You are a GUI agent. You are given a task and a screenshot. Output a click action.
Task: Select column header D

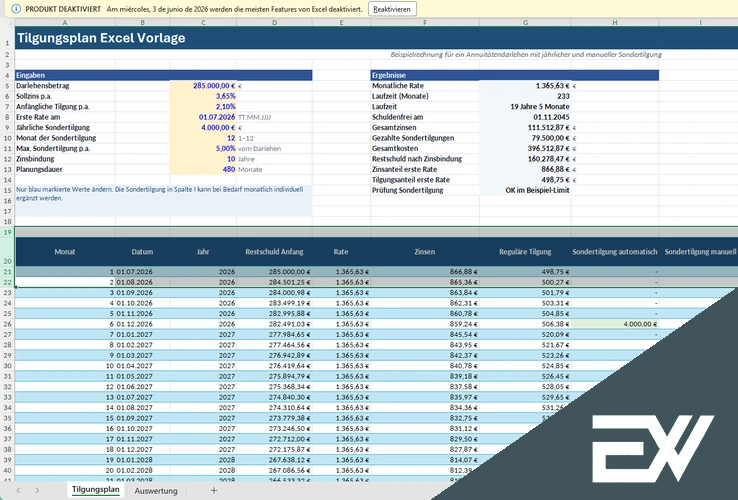[274, 22]
